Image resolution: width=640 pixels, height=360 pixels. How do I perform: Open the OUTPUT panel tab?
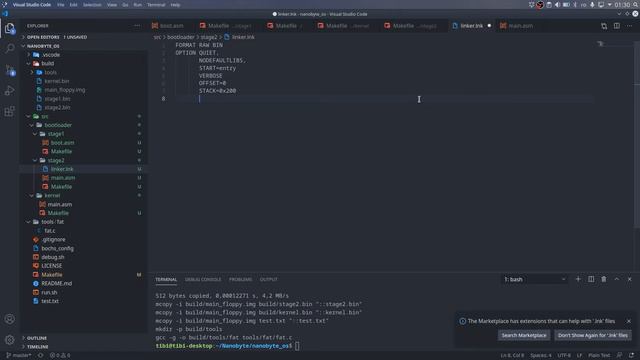(x=269, y=280)
